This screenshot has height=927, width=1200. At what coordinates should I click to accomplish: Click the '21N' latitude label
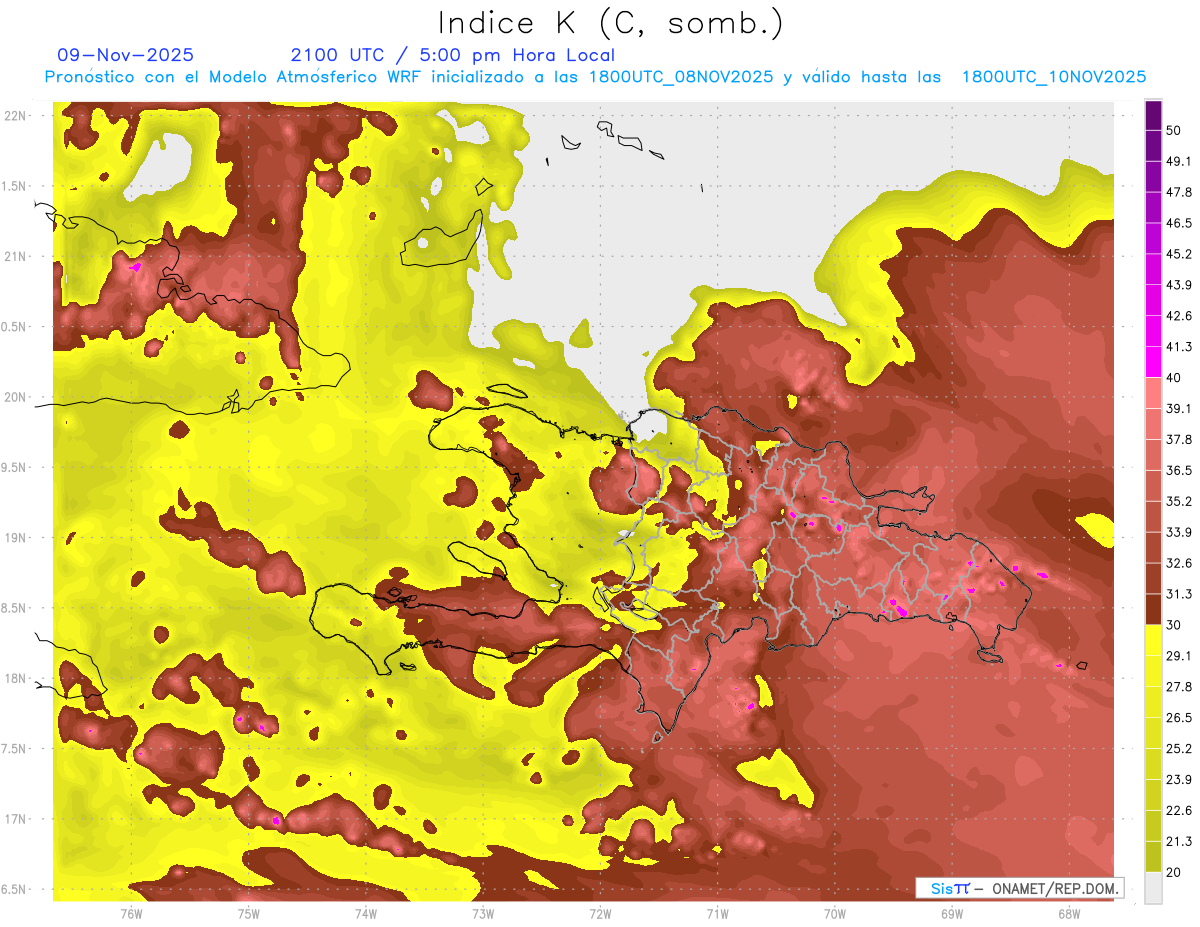pos(16,256)
